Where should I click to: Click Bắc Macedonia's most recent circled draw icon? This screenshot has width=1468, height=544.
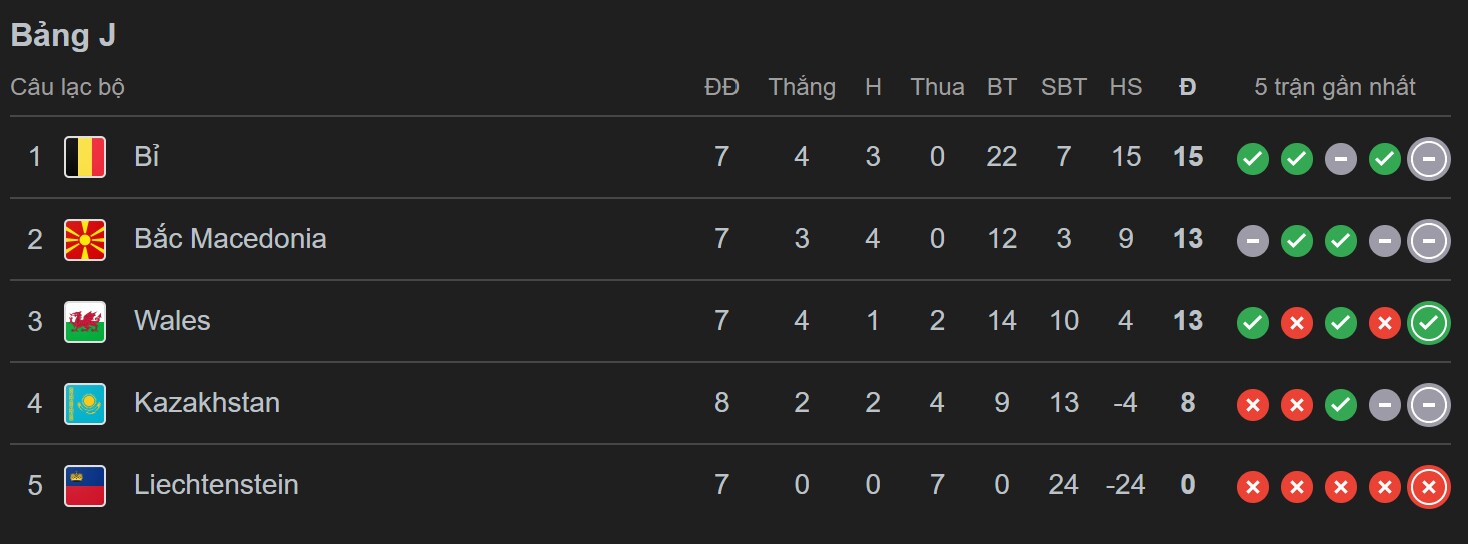coord(1428,240)
